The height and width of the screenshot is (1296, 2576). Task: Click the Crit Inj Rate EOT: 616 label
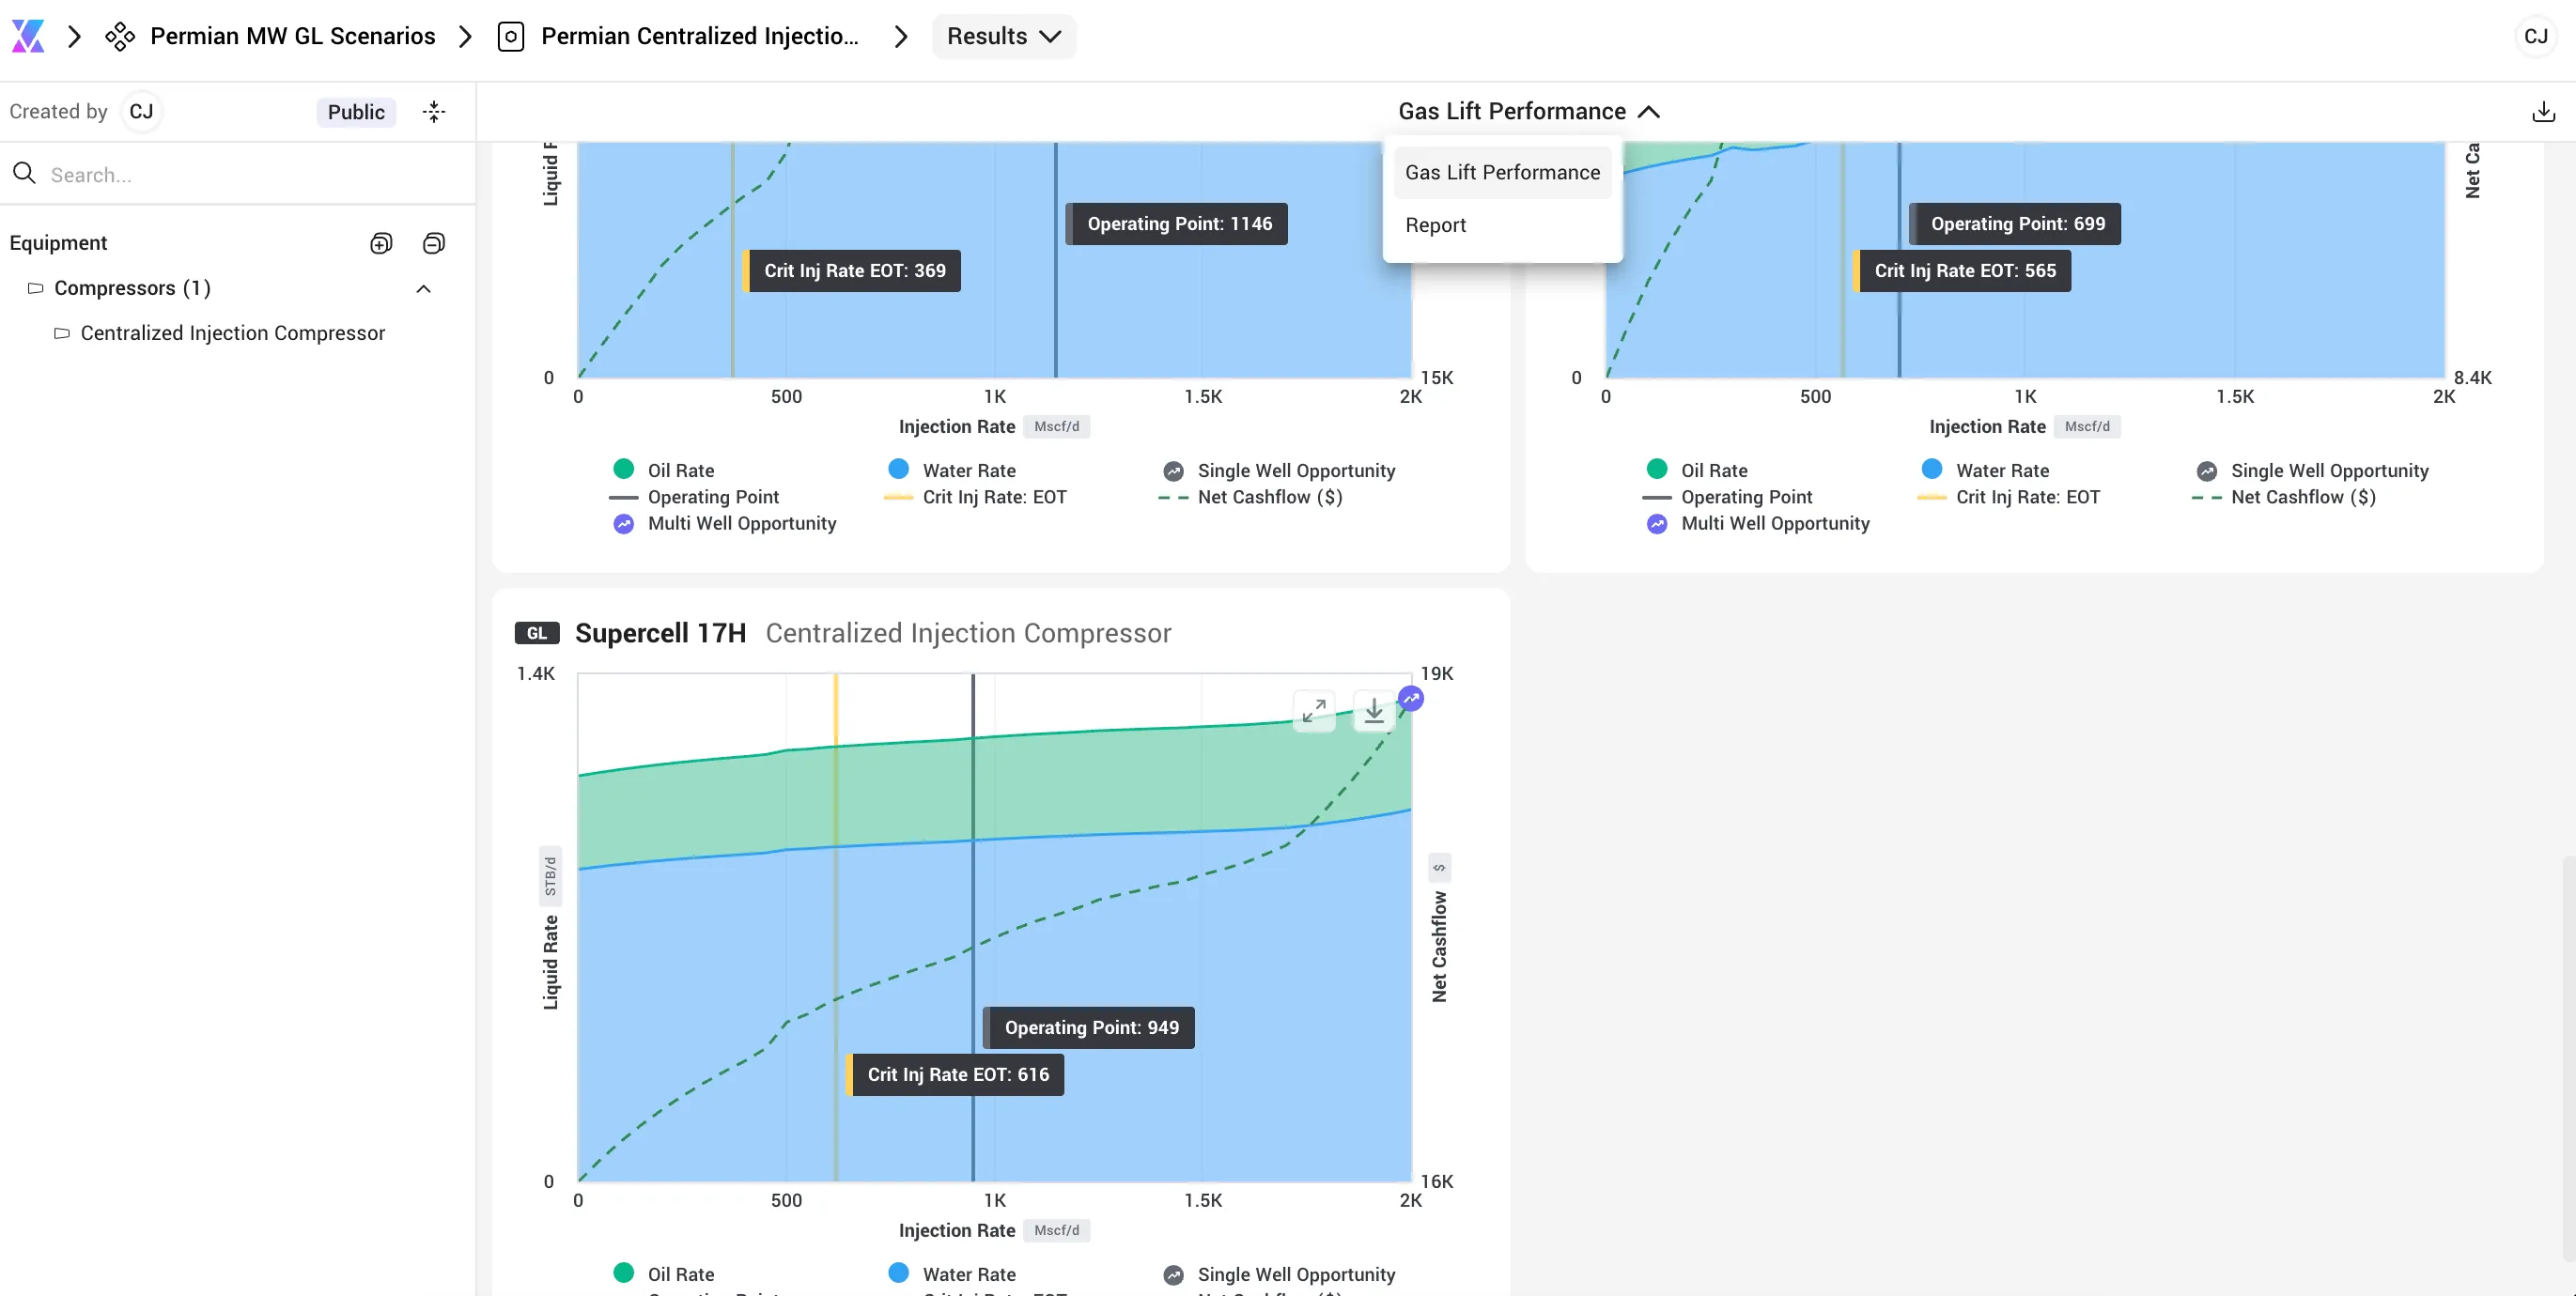coord(955,1075)
